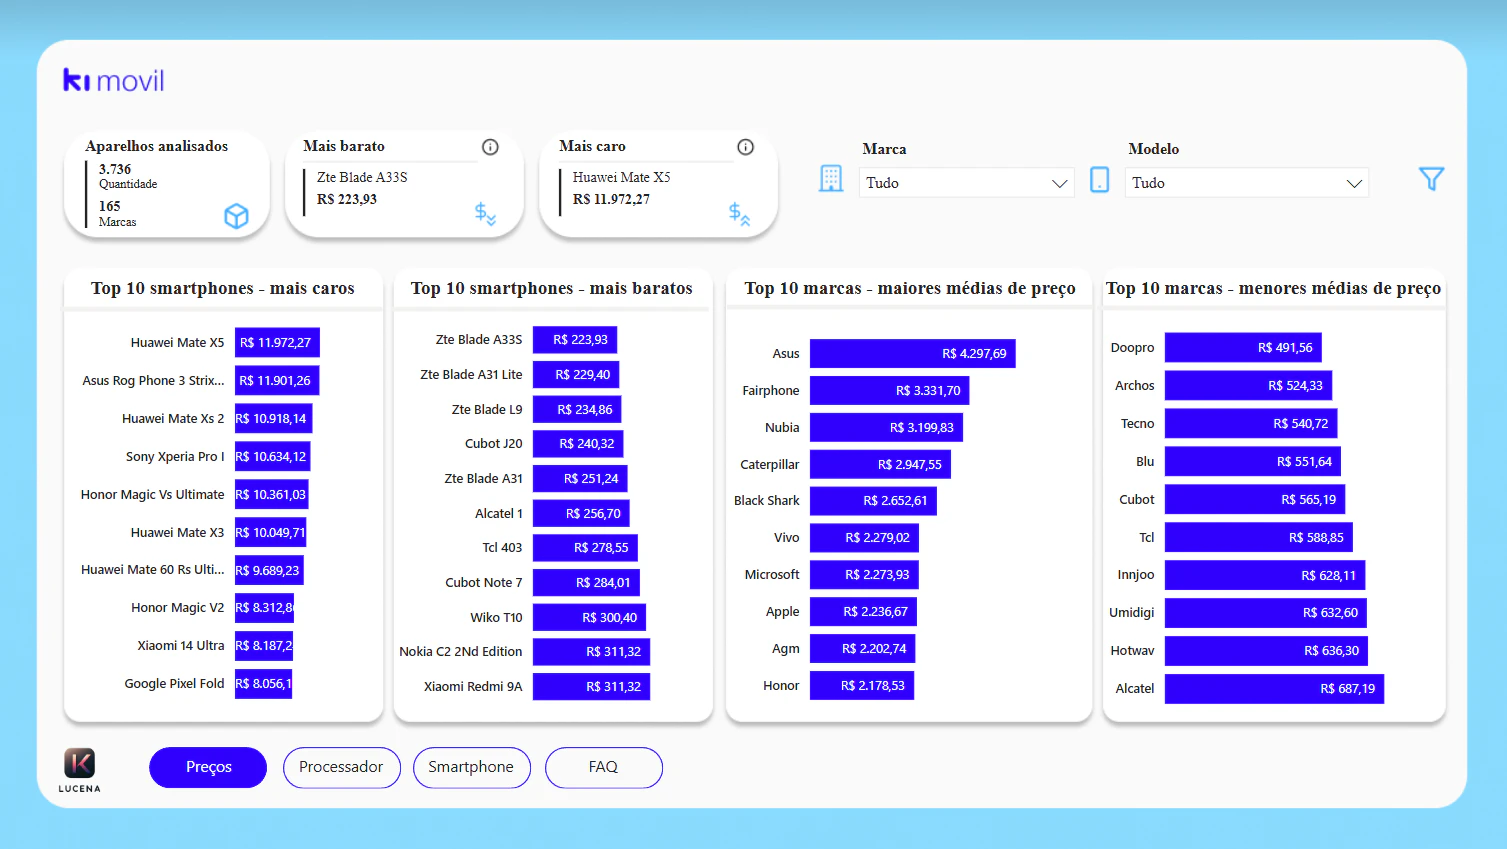The height and width of the screenshot is (849, 1507).
Task: Select the Sony Xperia Pro I bar
Action: click(x=272, y=456)
